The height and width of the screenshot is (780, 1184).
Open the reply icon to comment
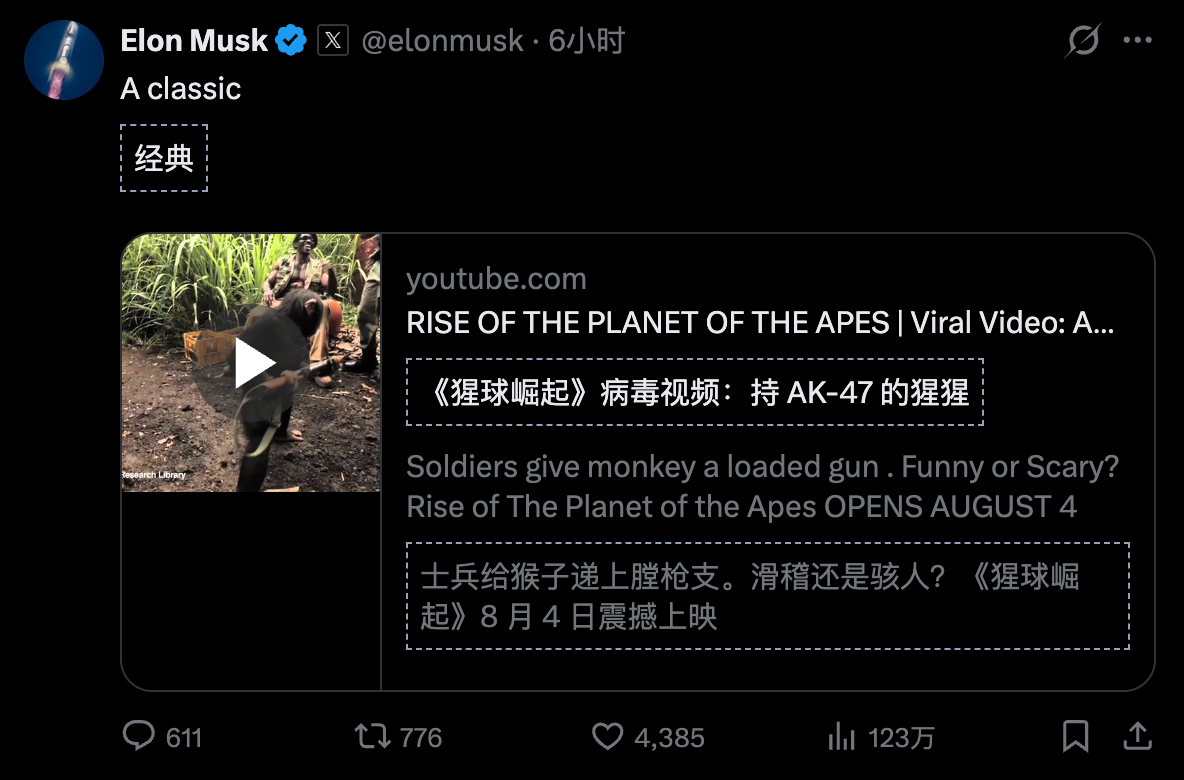[x=139, y=737]
